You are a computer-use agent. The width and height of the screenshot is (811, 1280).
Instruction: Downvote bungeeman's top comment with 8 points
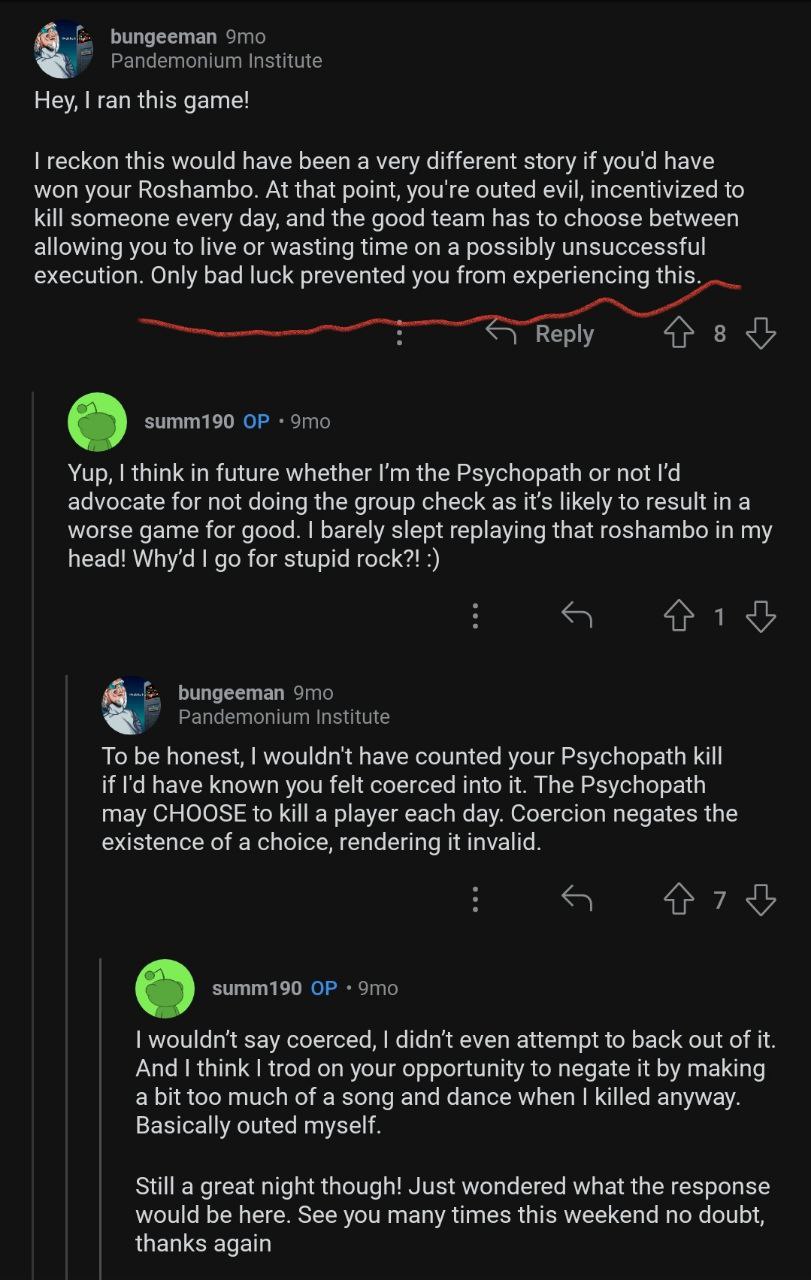761,333
